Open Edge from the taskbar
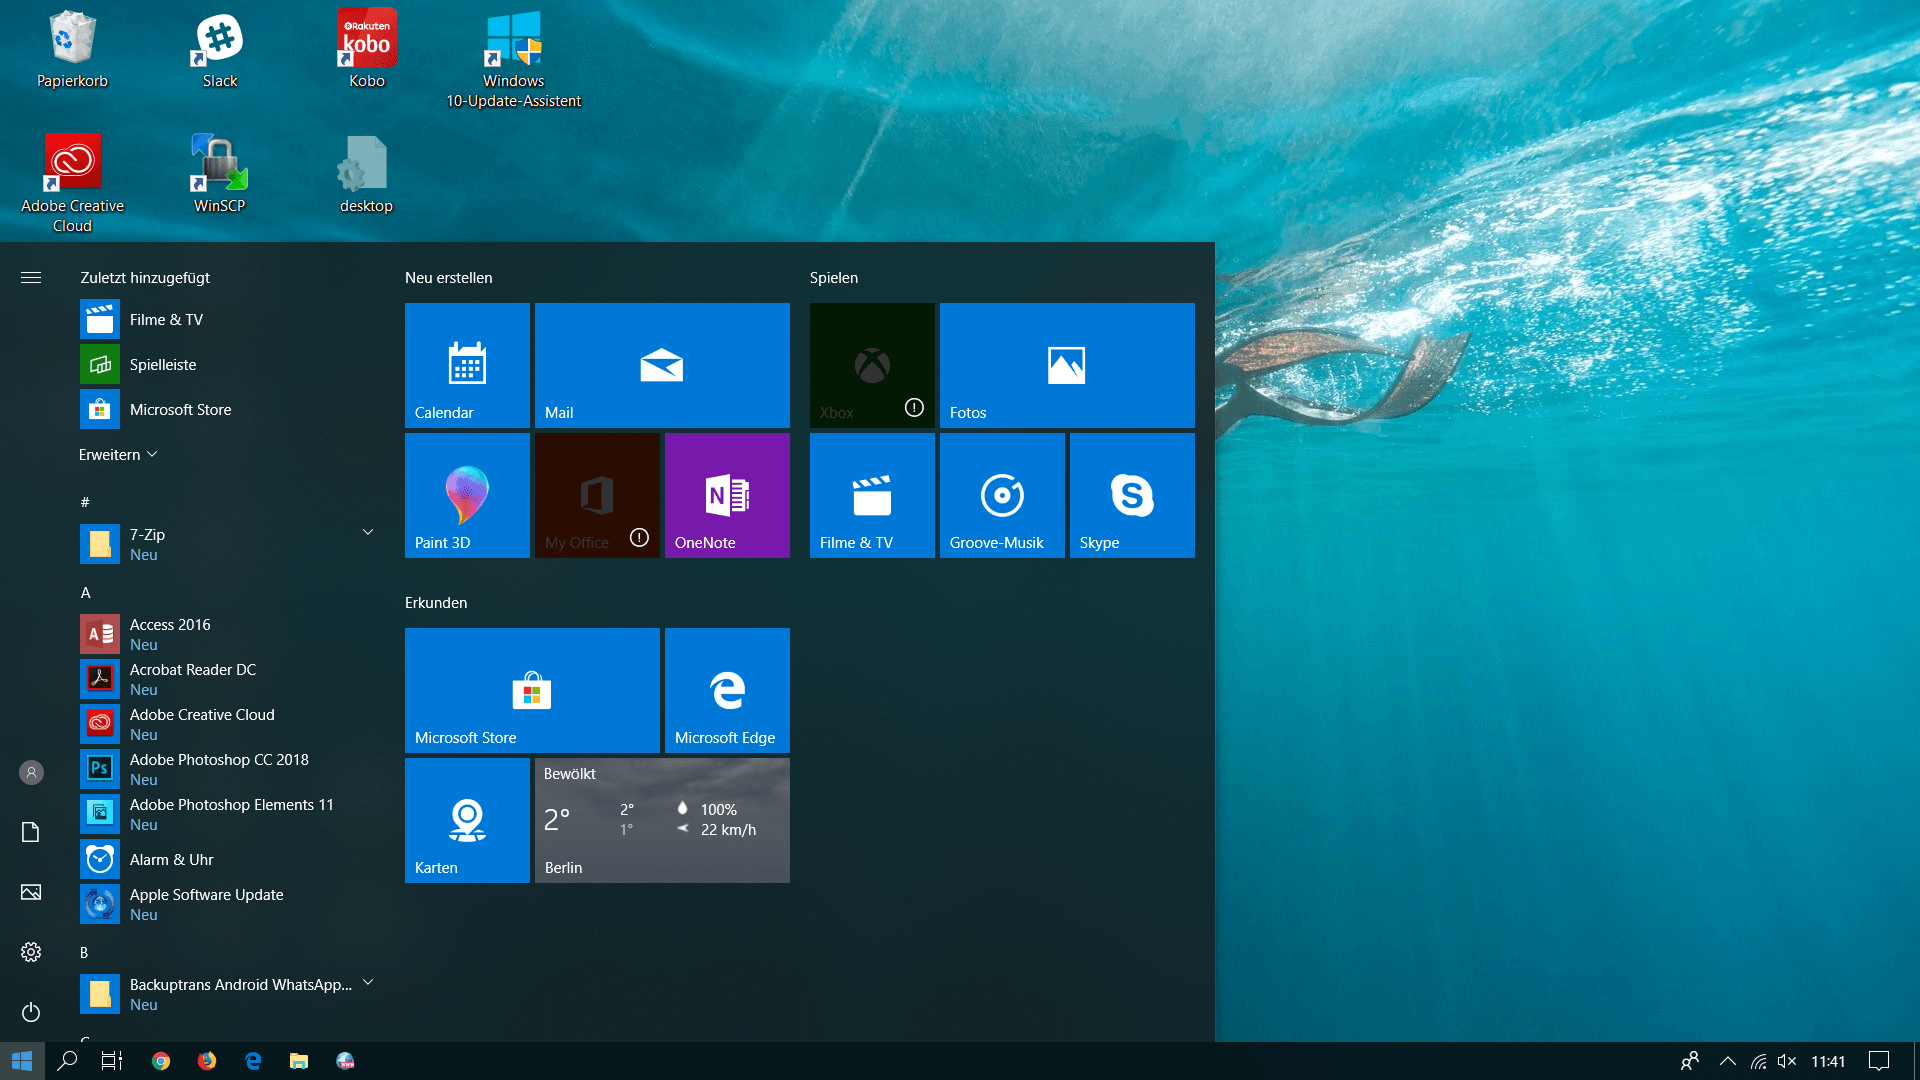This screenshot has width=1920, height=1080. tap(253, 1061)
